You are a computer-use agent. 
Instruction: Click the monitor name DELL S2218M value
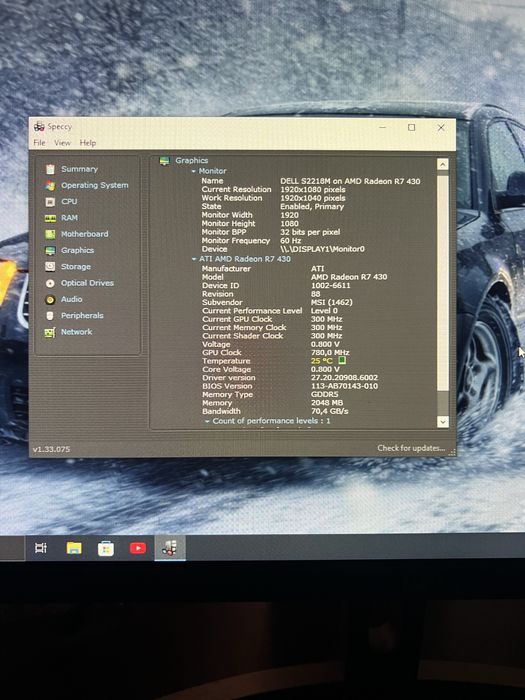(350, 181)
